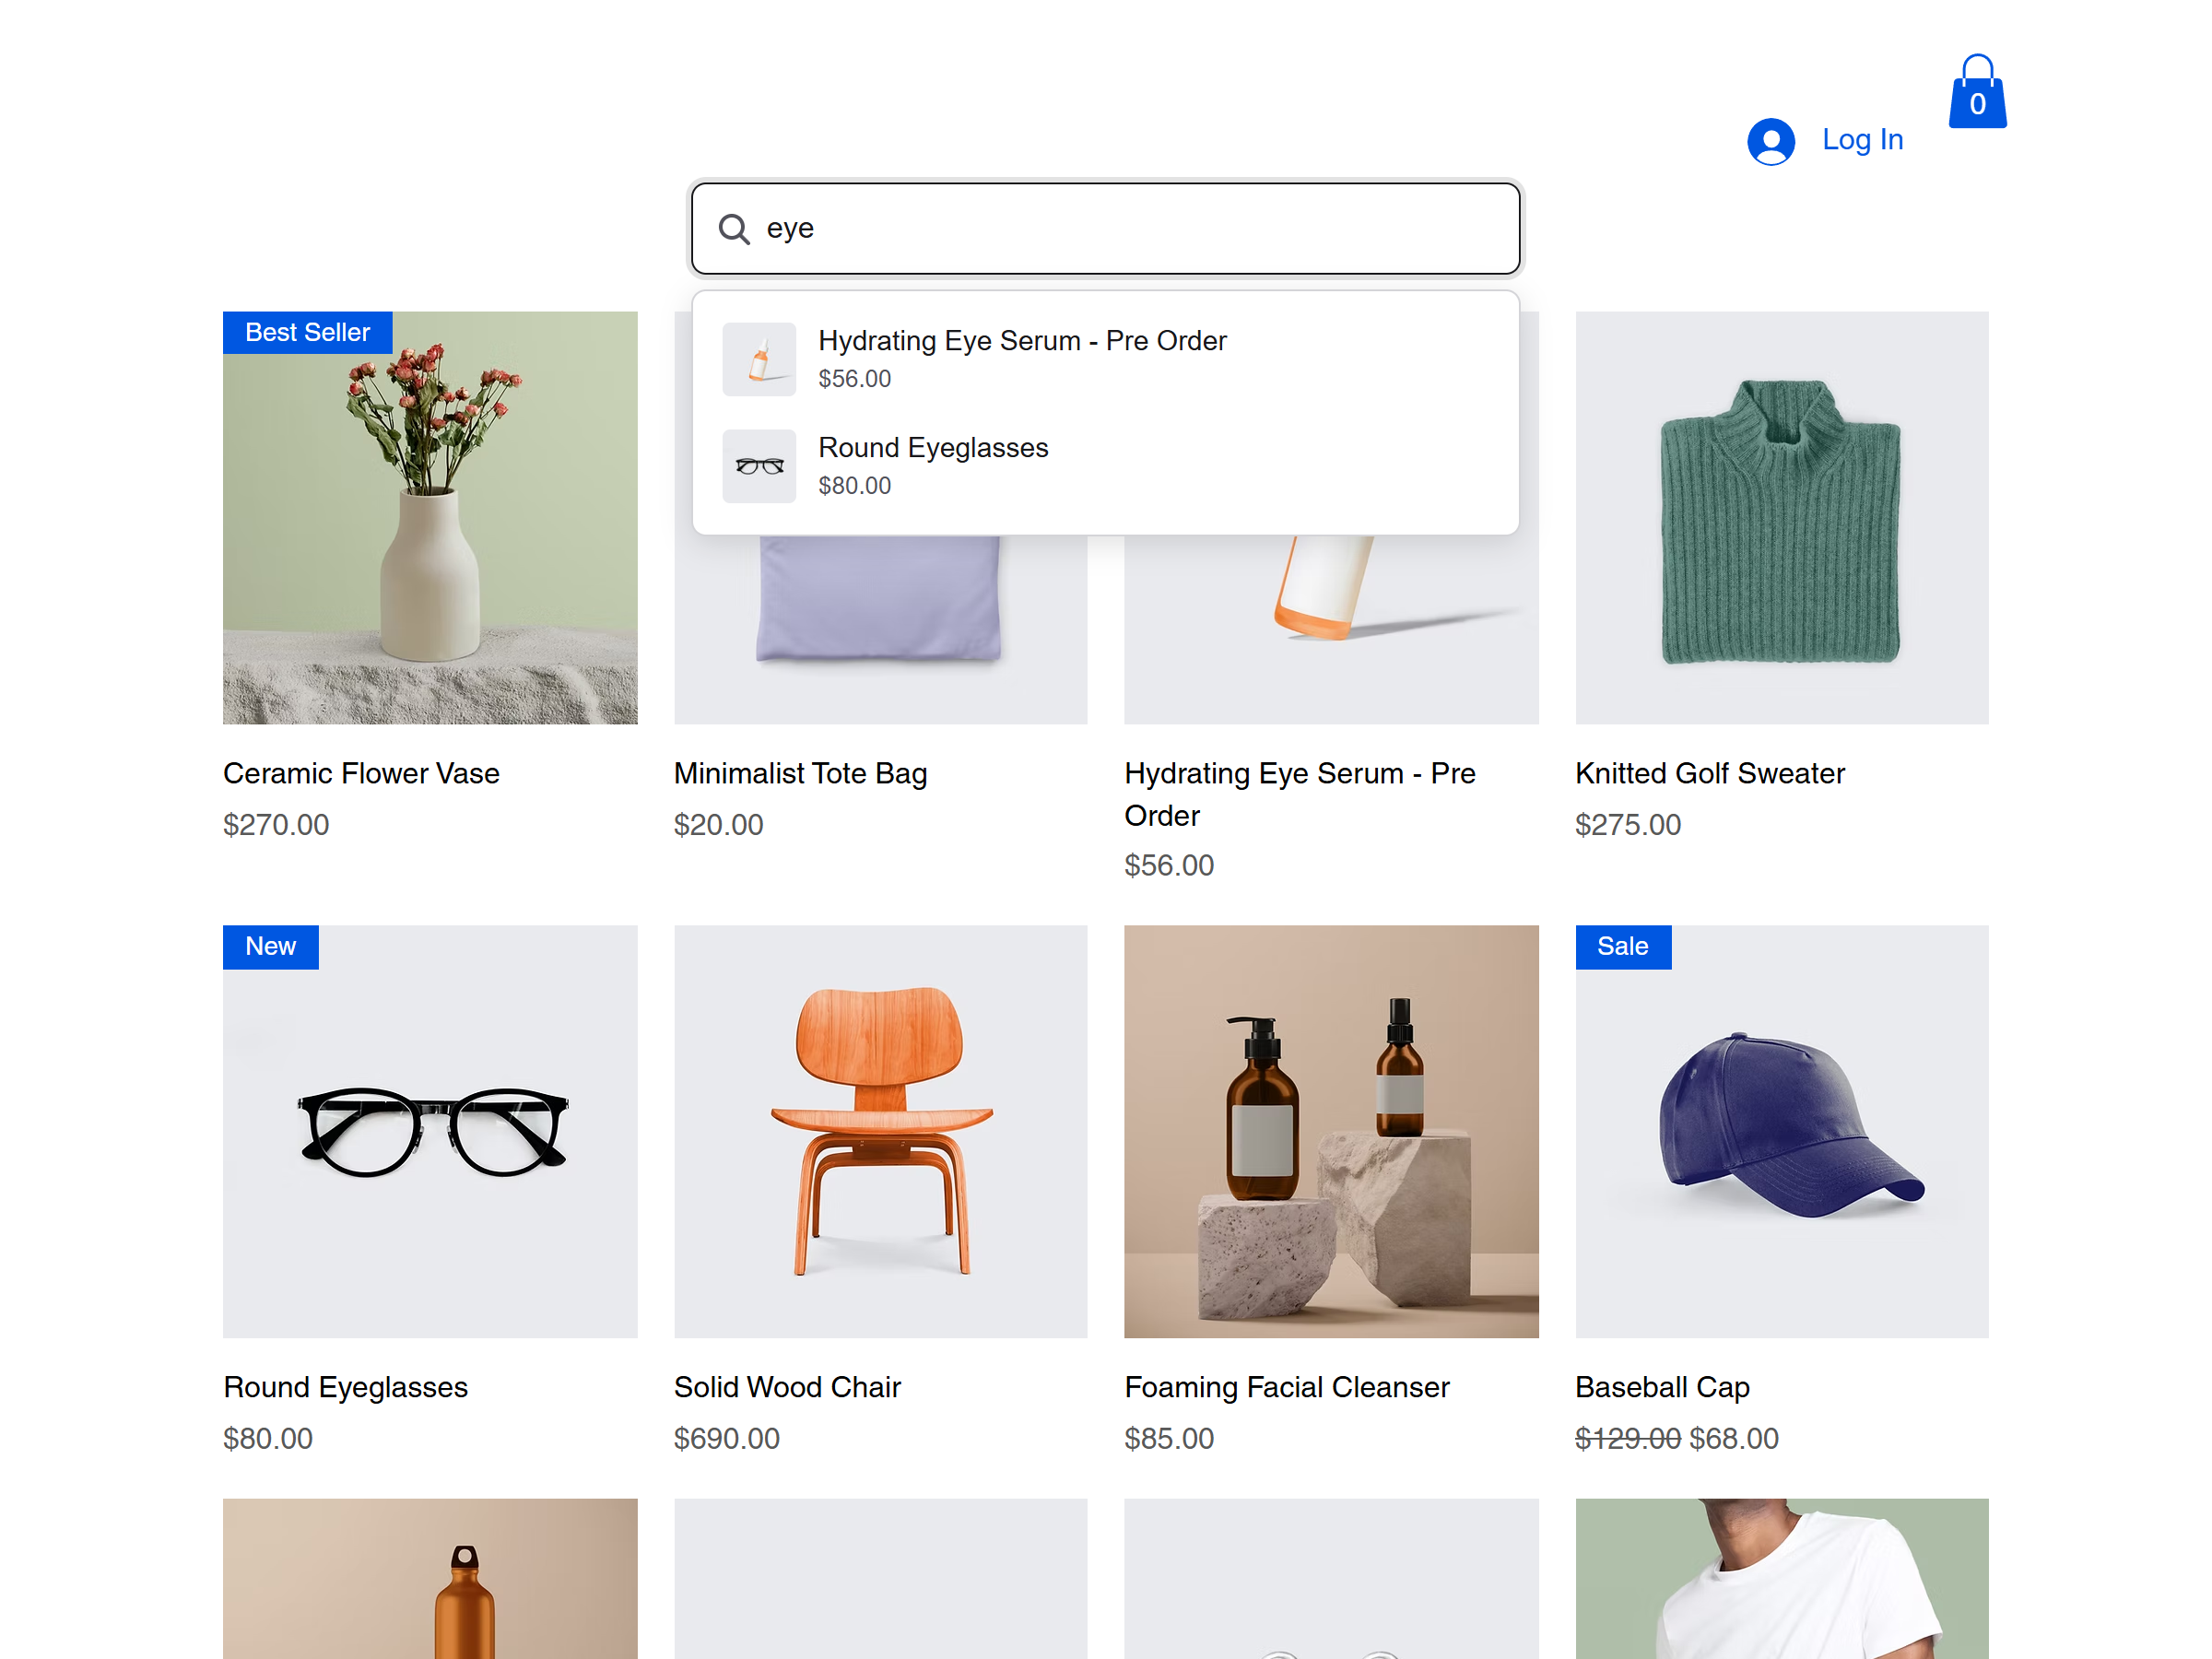Open the Foaming Facial Cleanser product image
This screenshot has height=1659, width=2212.
[1331, 1131]
